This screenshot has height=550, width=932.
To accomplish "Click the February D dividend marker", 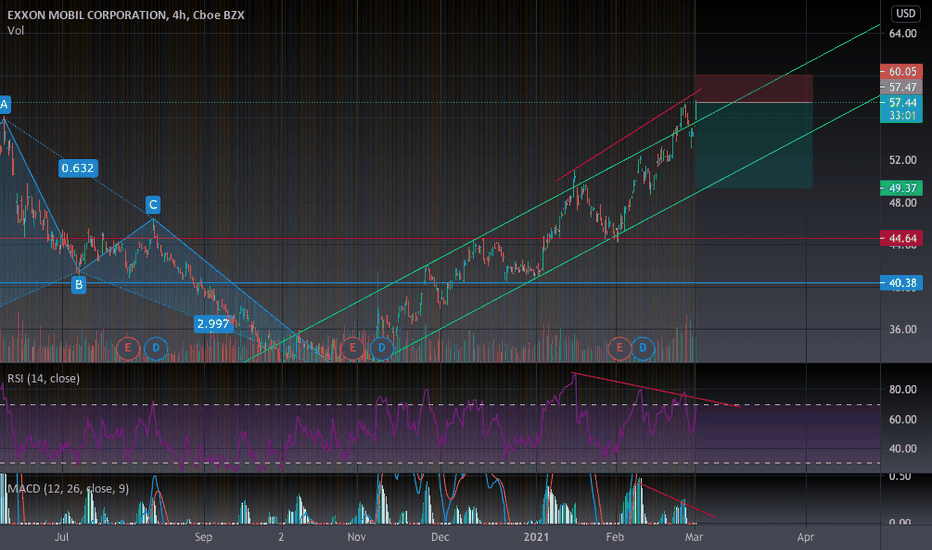I will [x=643, y=348].
